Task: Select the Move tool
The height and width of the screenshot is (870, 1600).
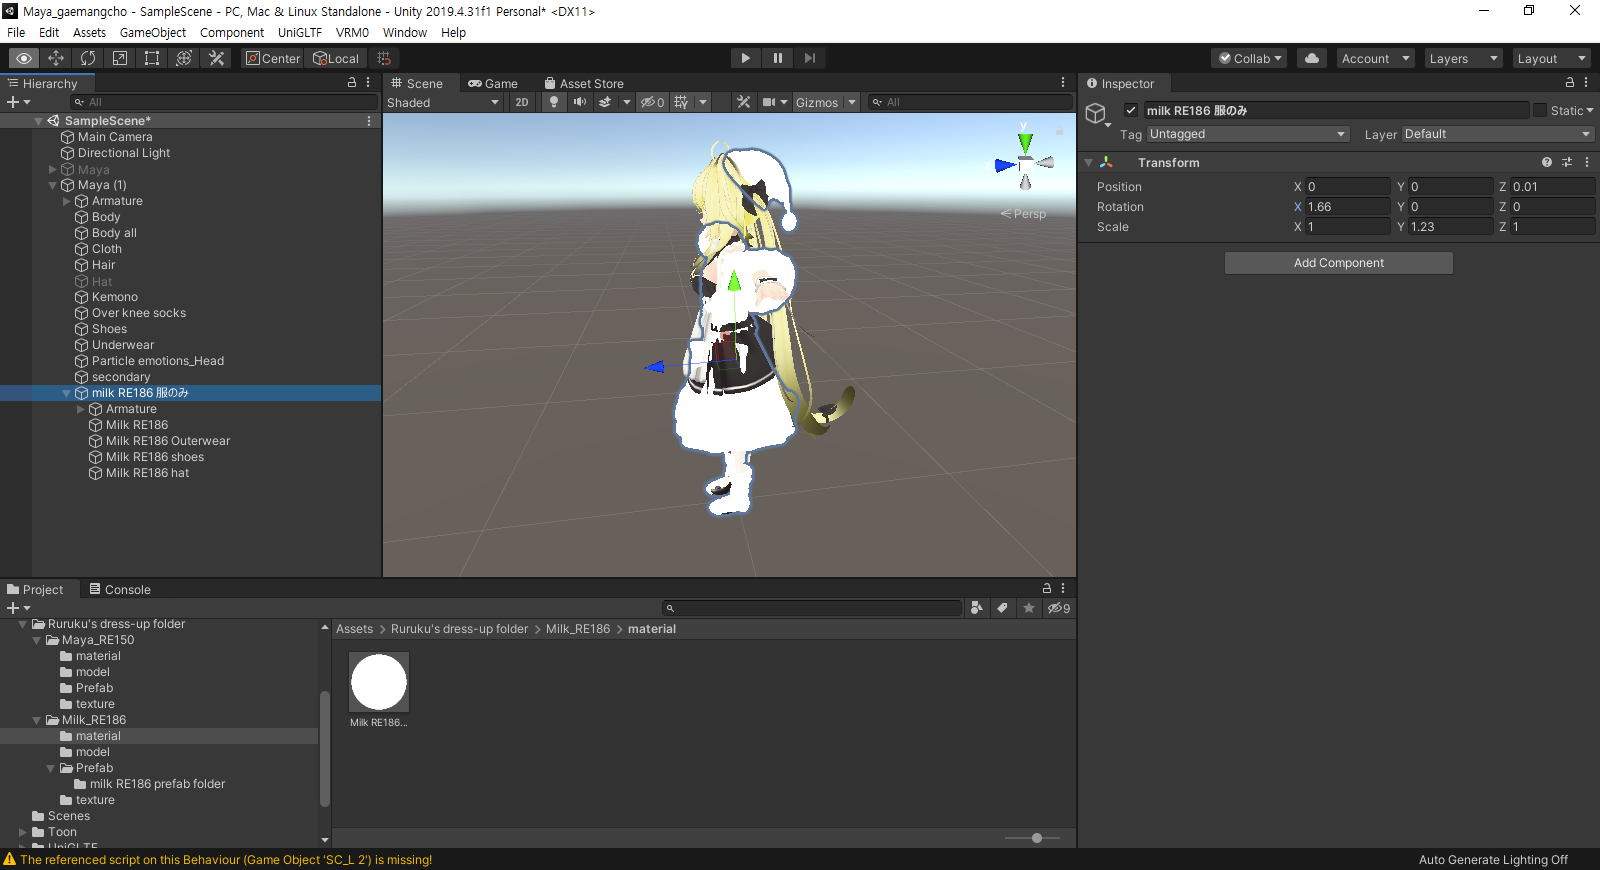Action: coord(56,58)
